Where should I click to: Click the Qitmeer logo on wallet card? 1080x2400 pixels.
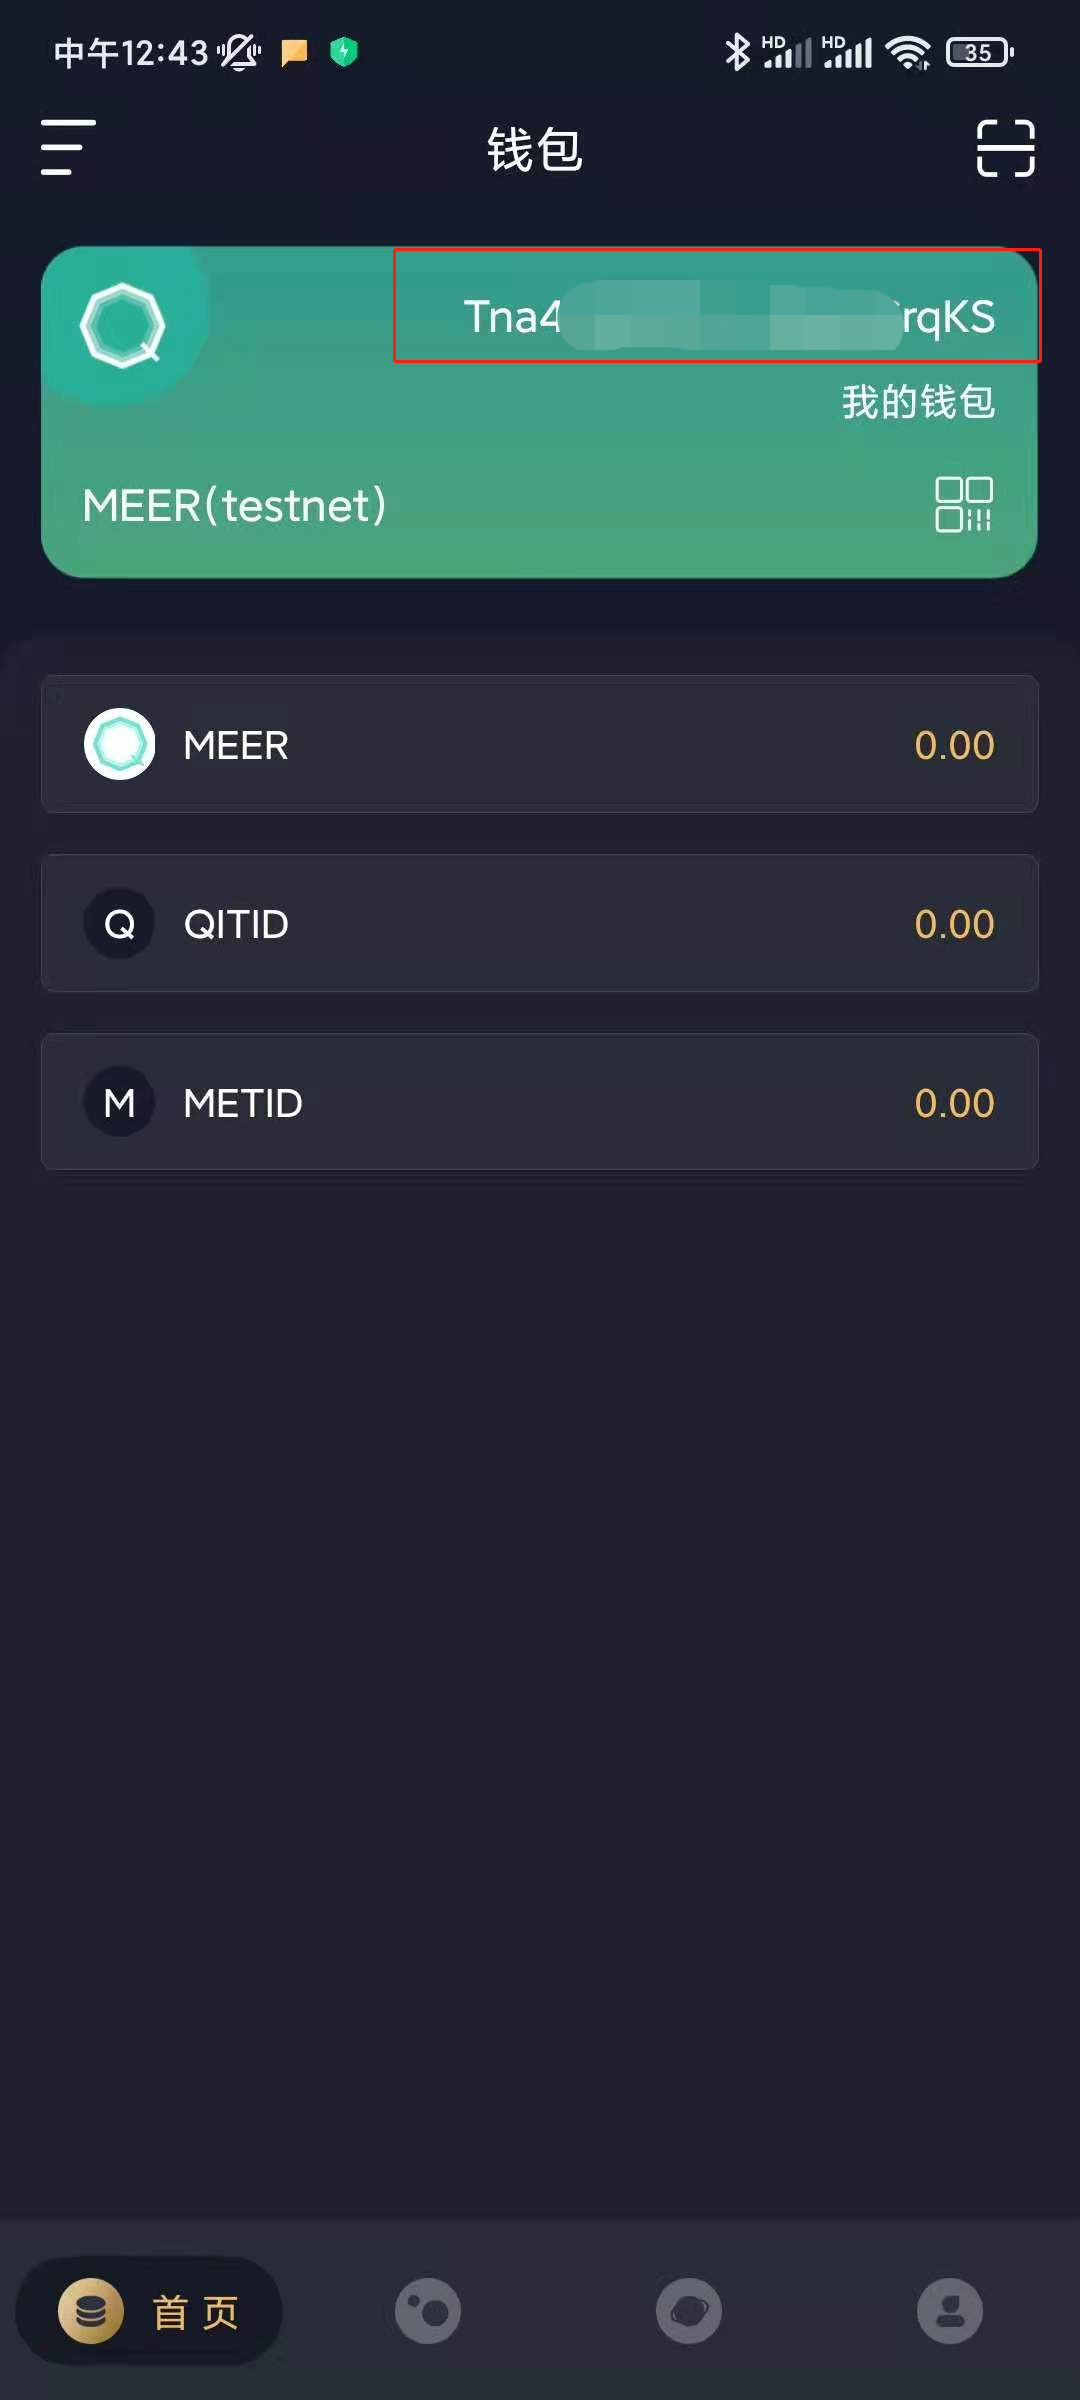(123, 325)
